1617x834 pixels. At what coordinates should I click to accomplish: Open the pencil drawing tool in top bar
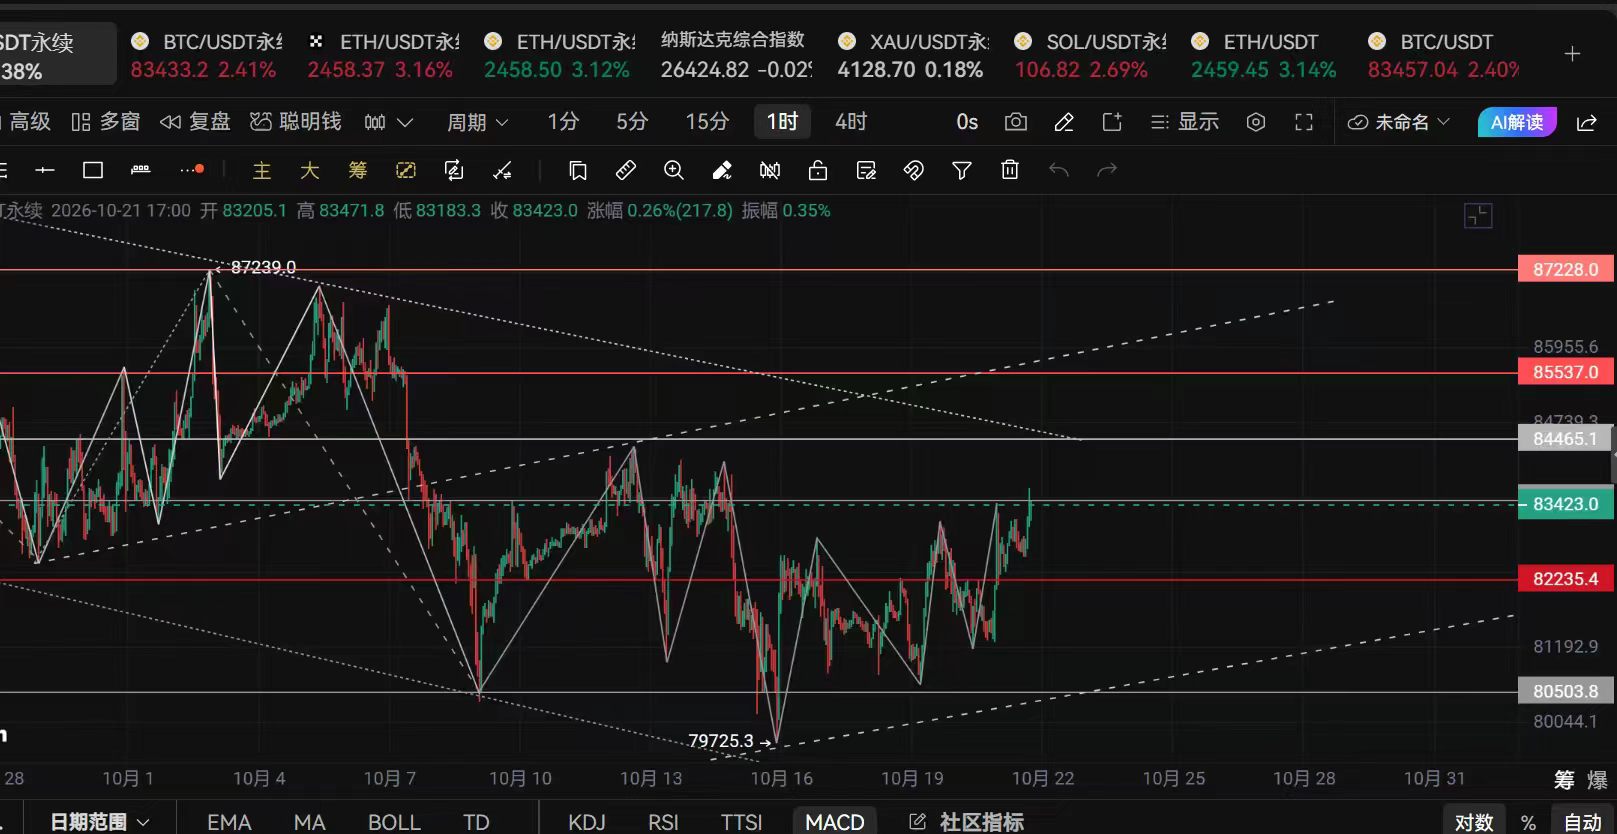point(1064,122)
